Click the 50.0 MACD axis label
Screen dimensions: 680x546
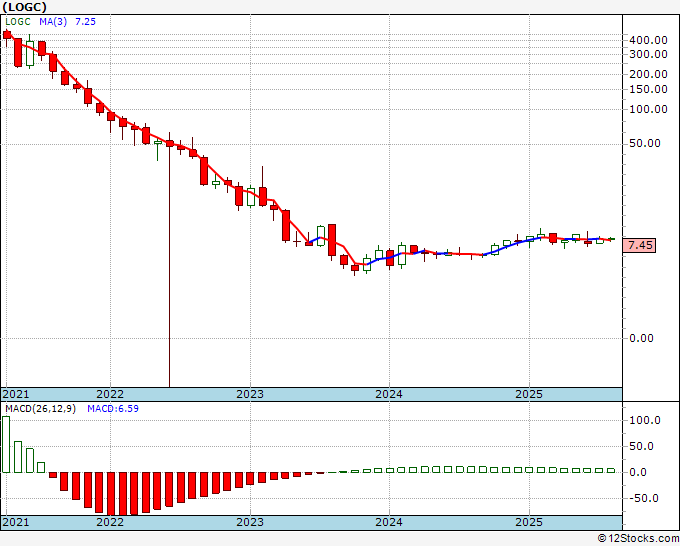(x=641, y=446)
